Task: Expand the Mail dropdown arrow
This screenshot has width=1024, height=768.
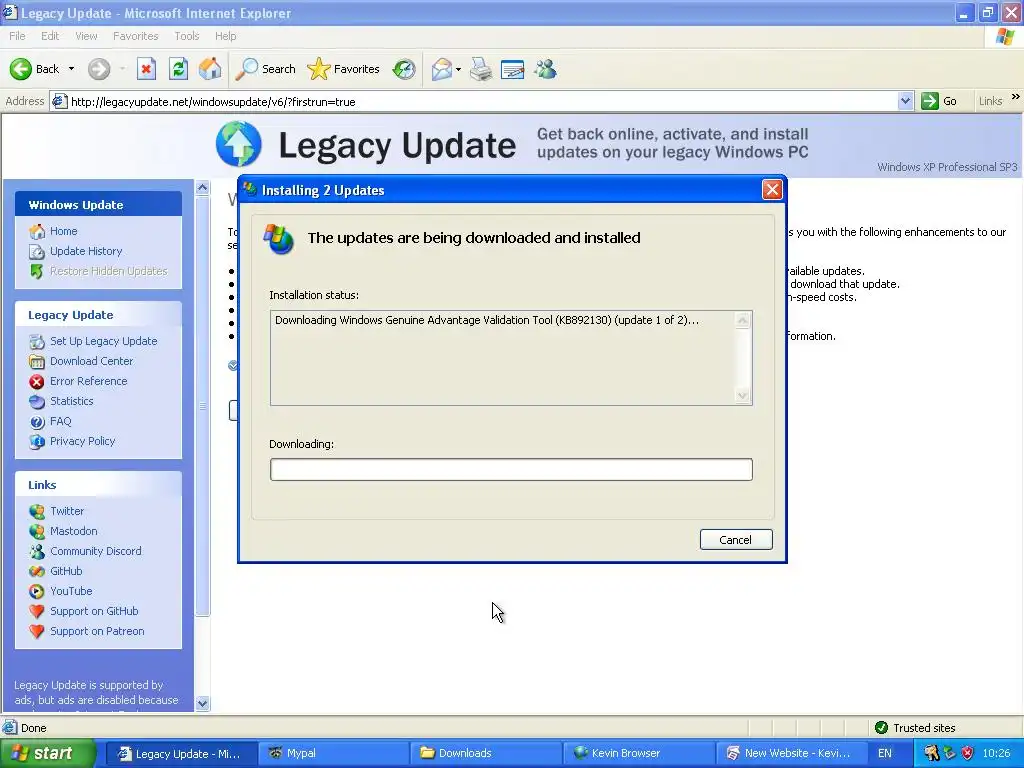Action: [458, 69]
